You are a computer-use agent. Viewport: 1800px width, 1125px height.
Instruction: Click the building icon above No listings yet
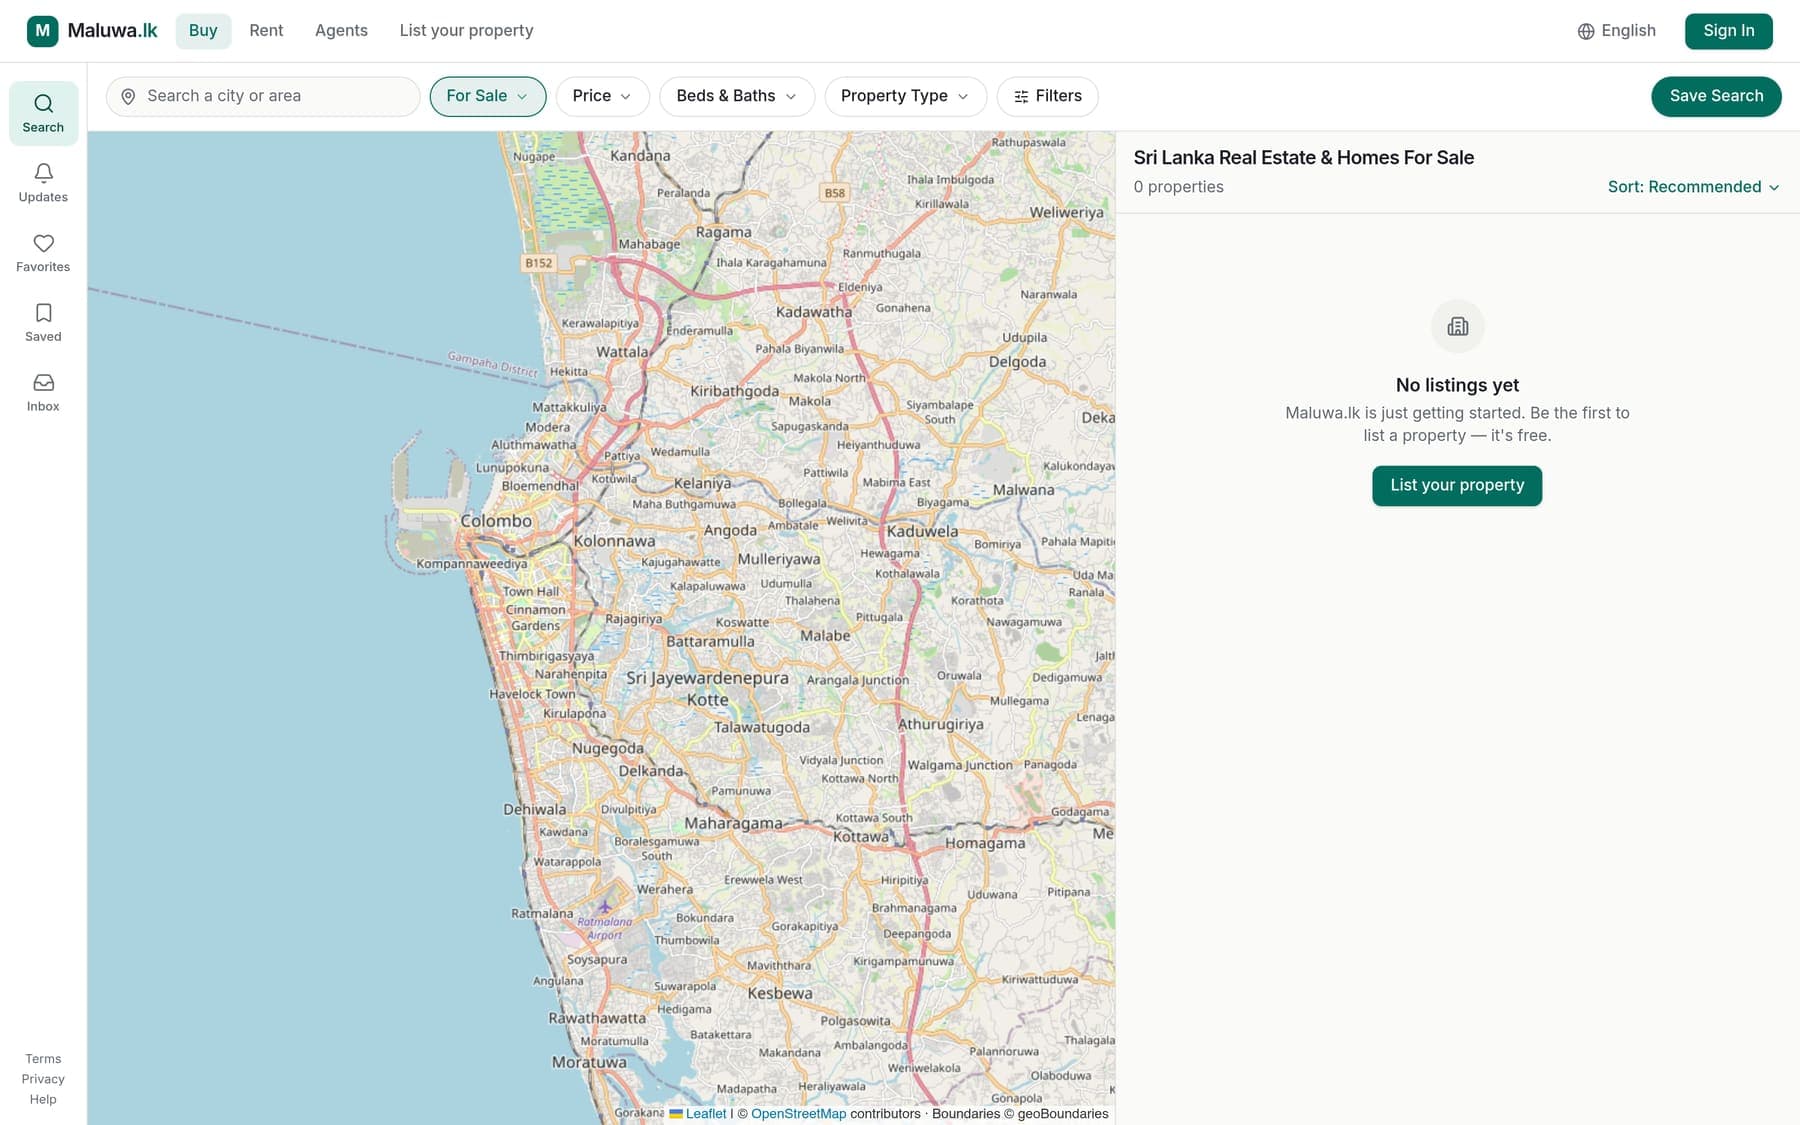point(1457,326)
